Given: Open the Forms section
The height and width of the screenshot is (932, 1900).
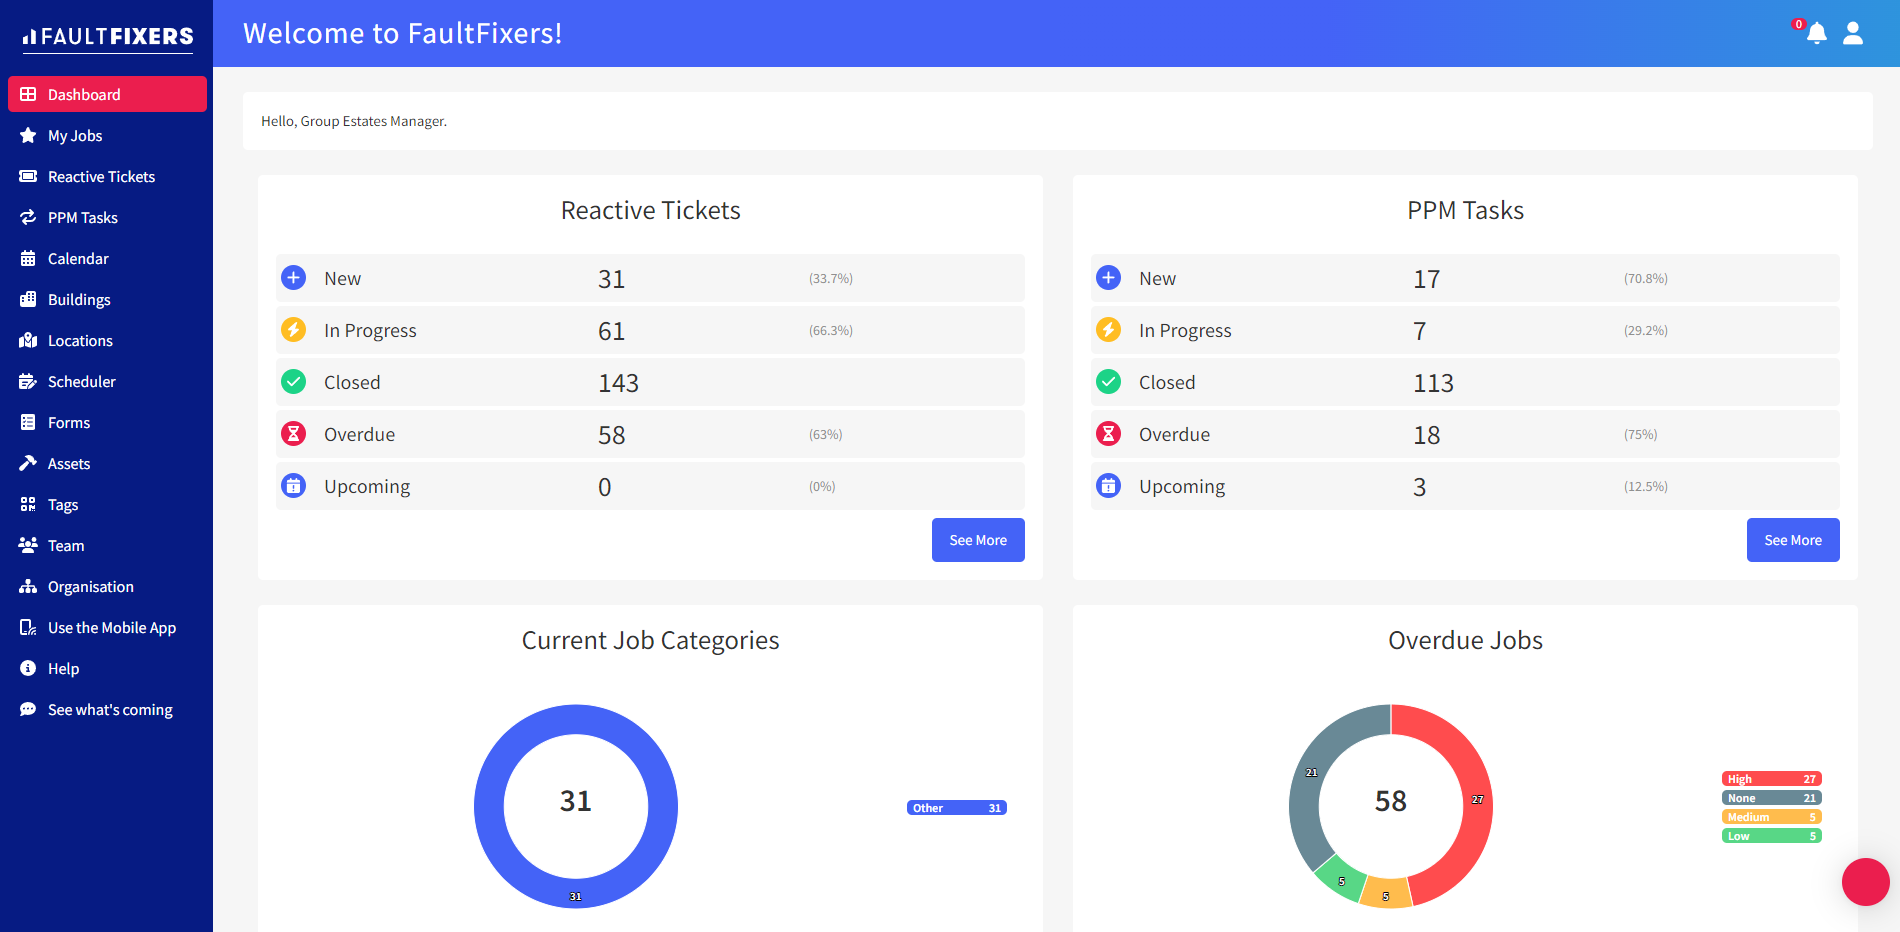Looking at the screenshot, I should click(x=68, y=422).
